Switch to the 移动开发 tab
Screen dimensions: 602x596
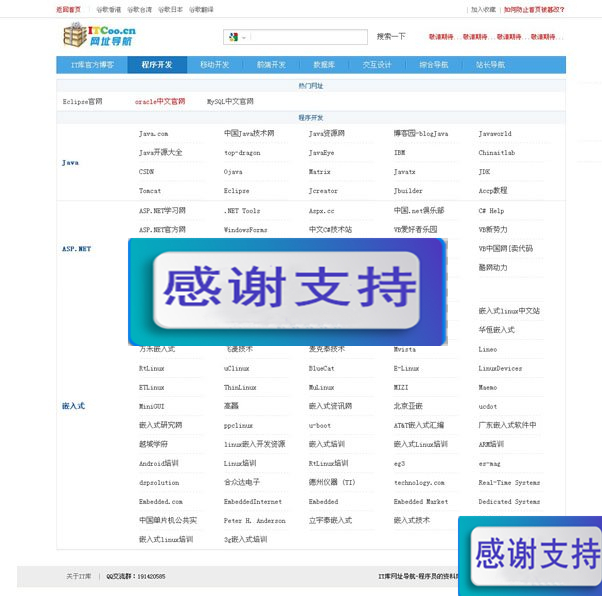coord(215,65)
